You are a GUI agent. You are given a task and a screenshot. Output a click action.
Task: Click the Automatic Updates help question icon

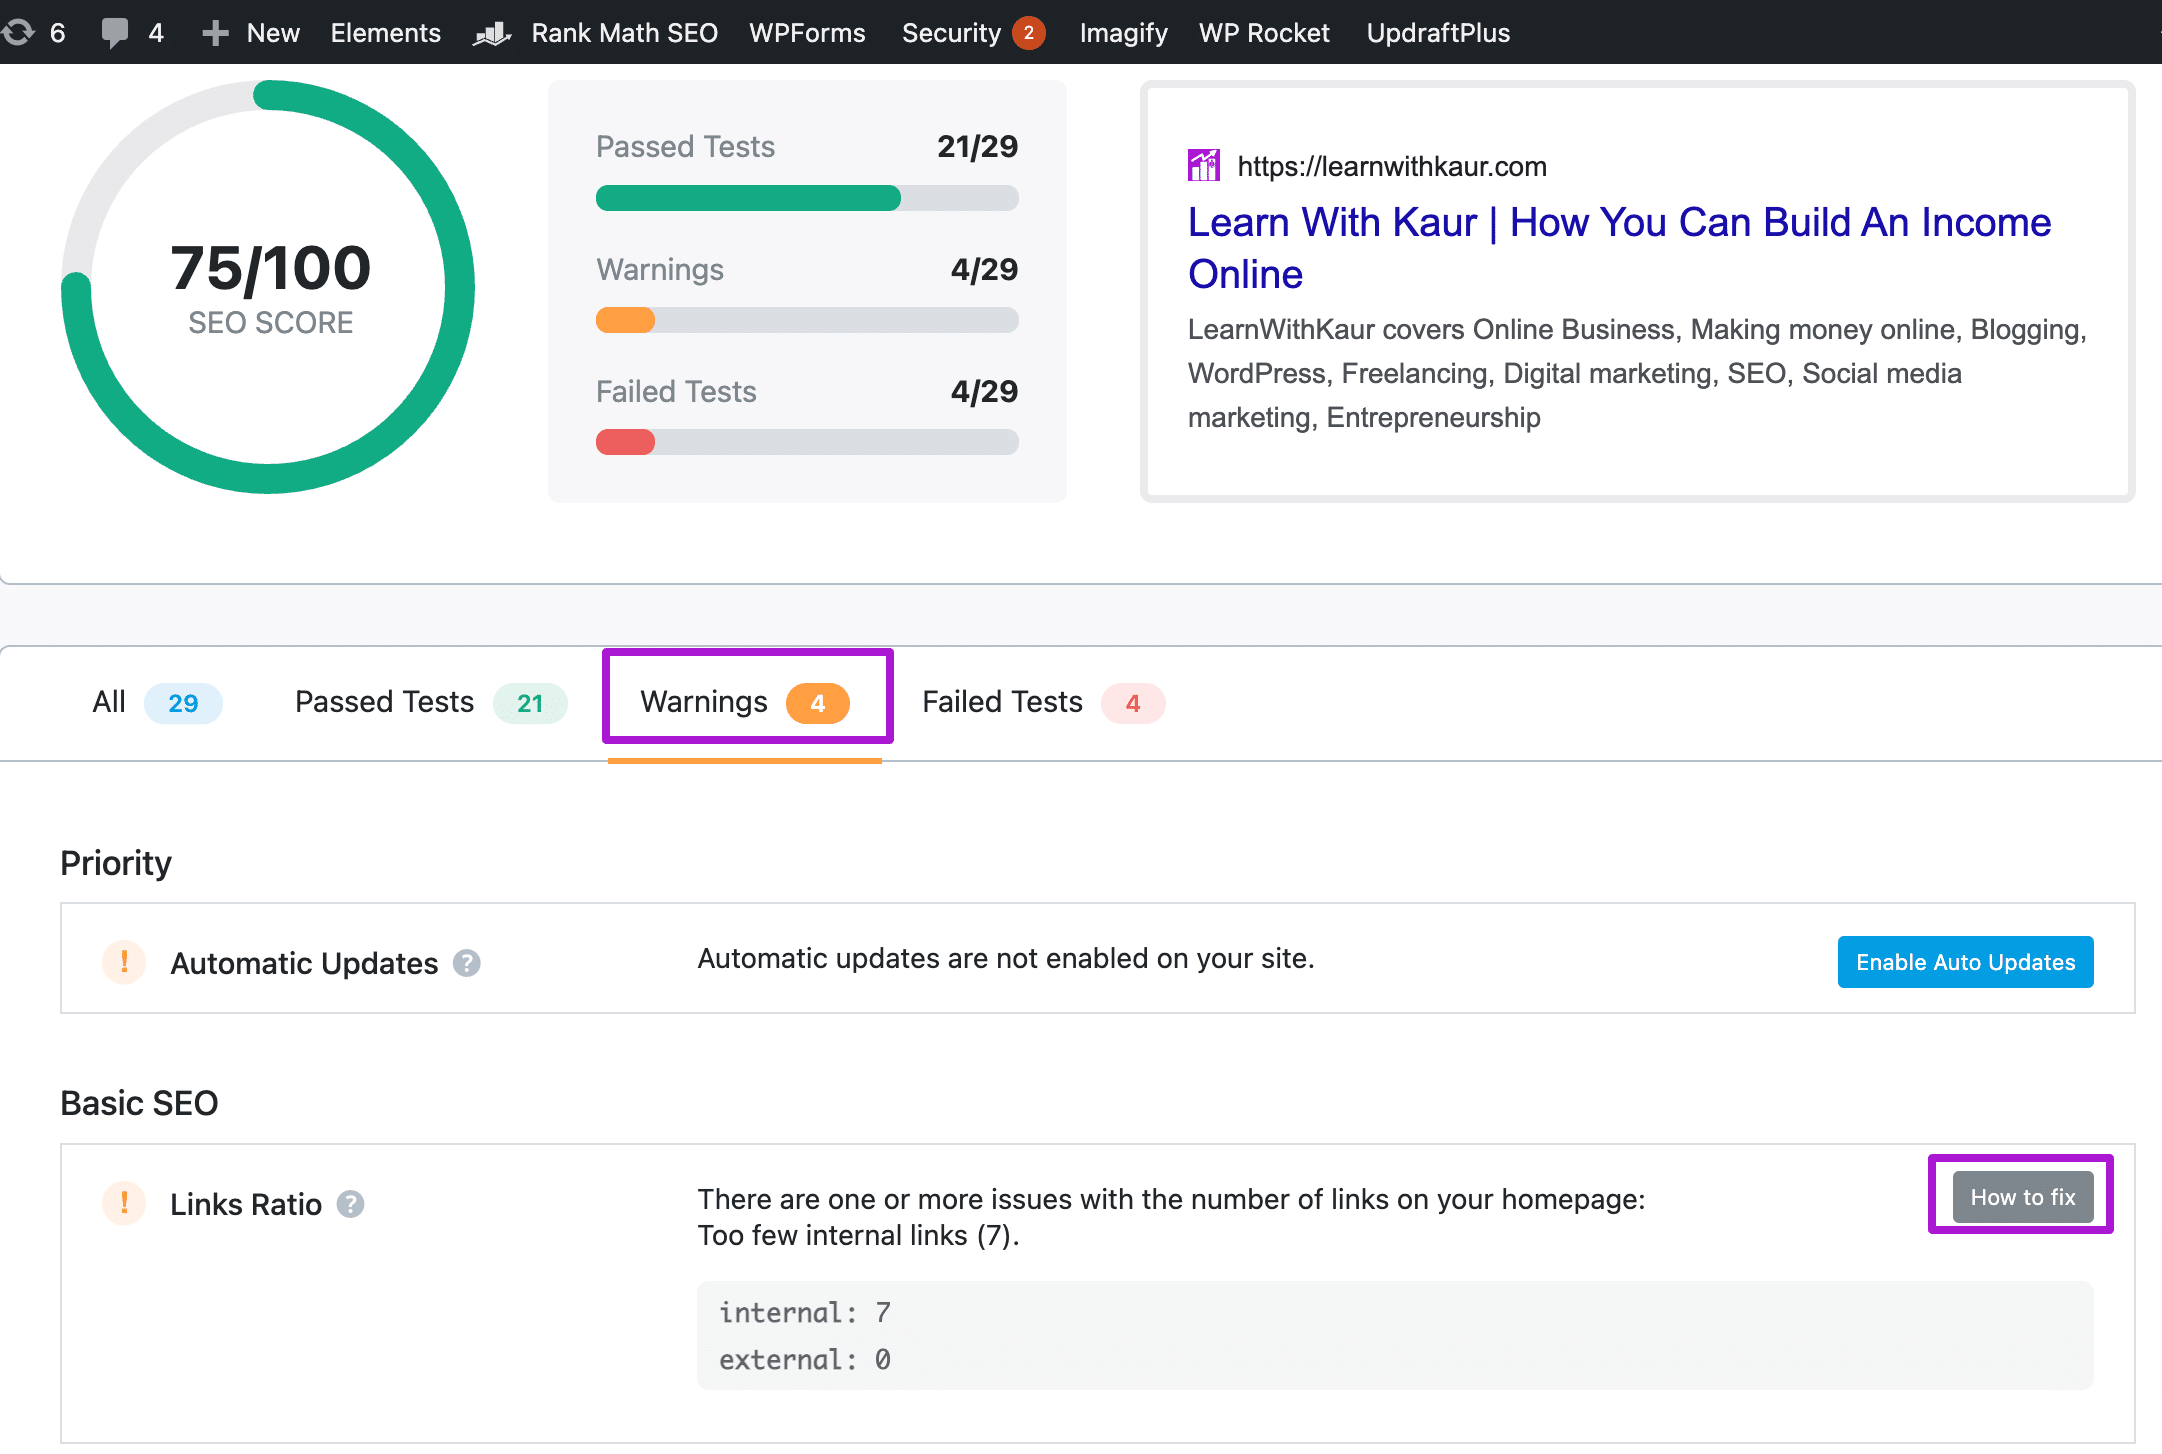tap(467, 963)
